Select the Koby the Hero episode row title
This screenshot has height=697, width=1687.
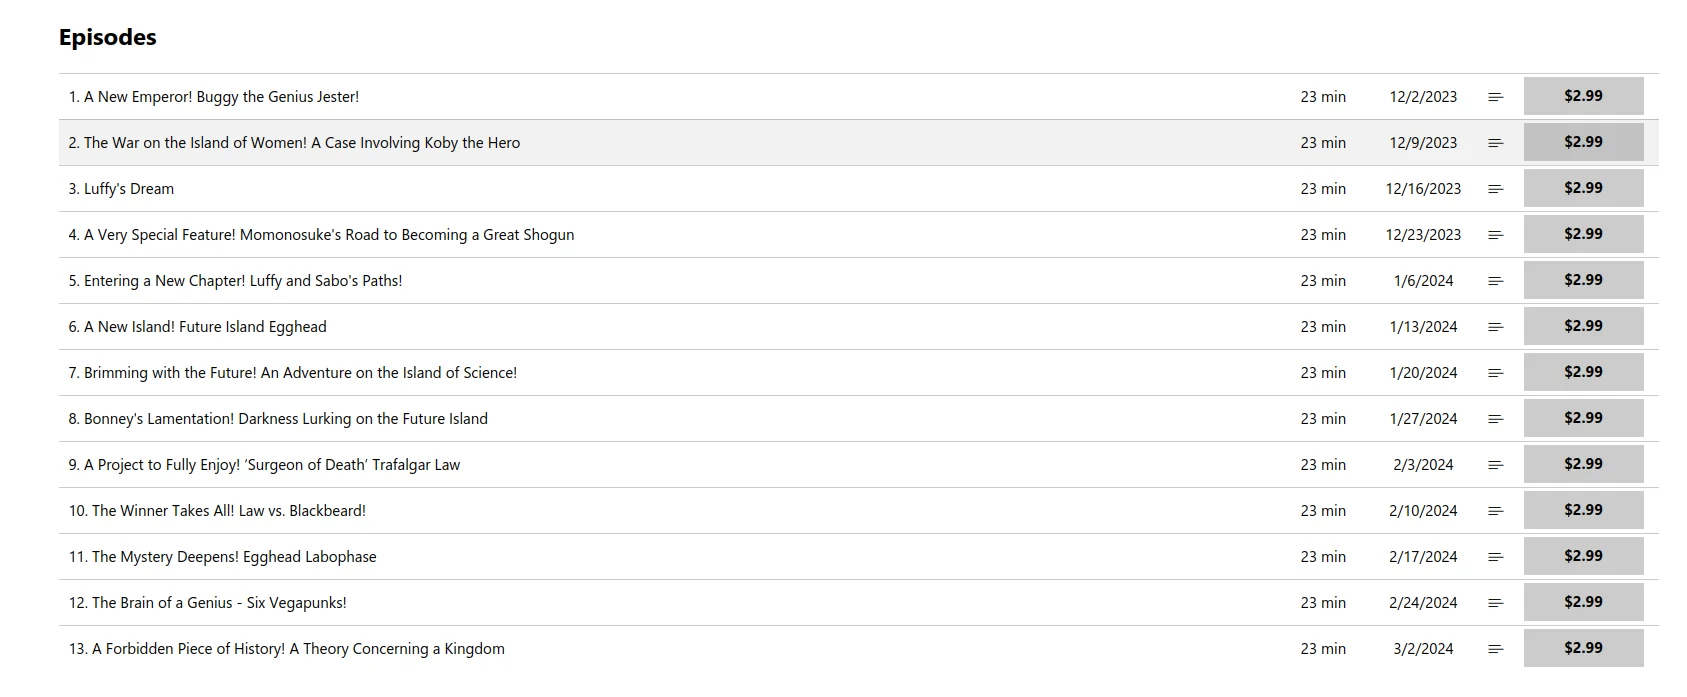pyautogui.click(x=294, y=143)
